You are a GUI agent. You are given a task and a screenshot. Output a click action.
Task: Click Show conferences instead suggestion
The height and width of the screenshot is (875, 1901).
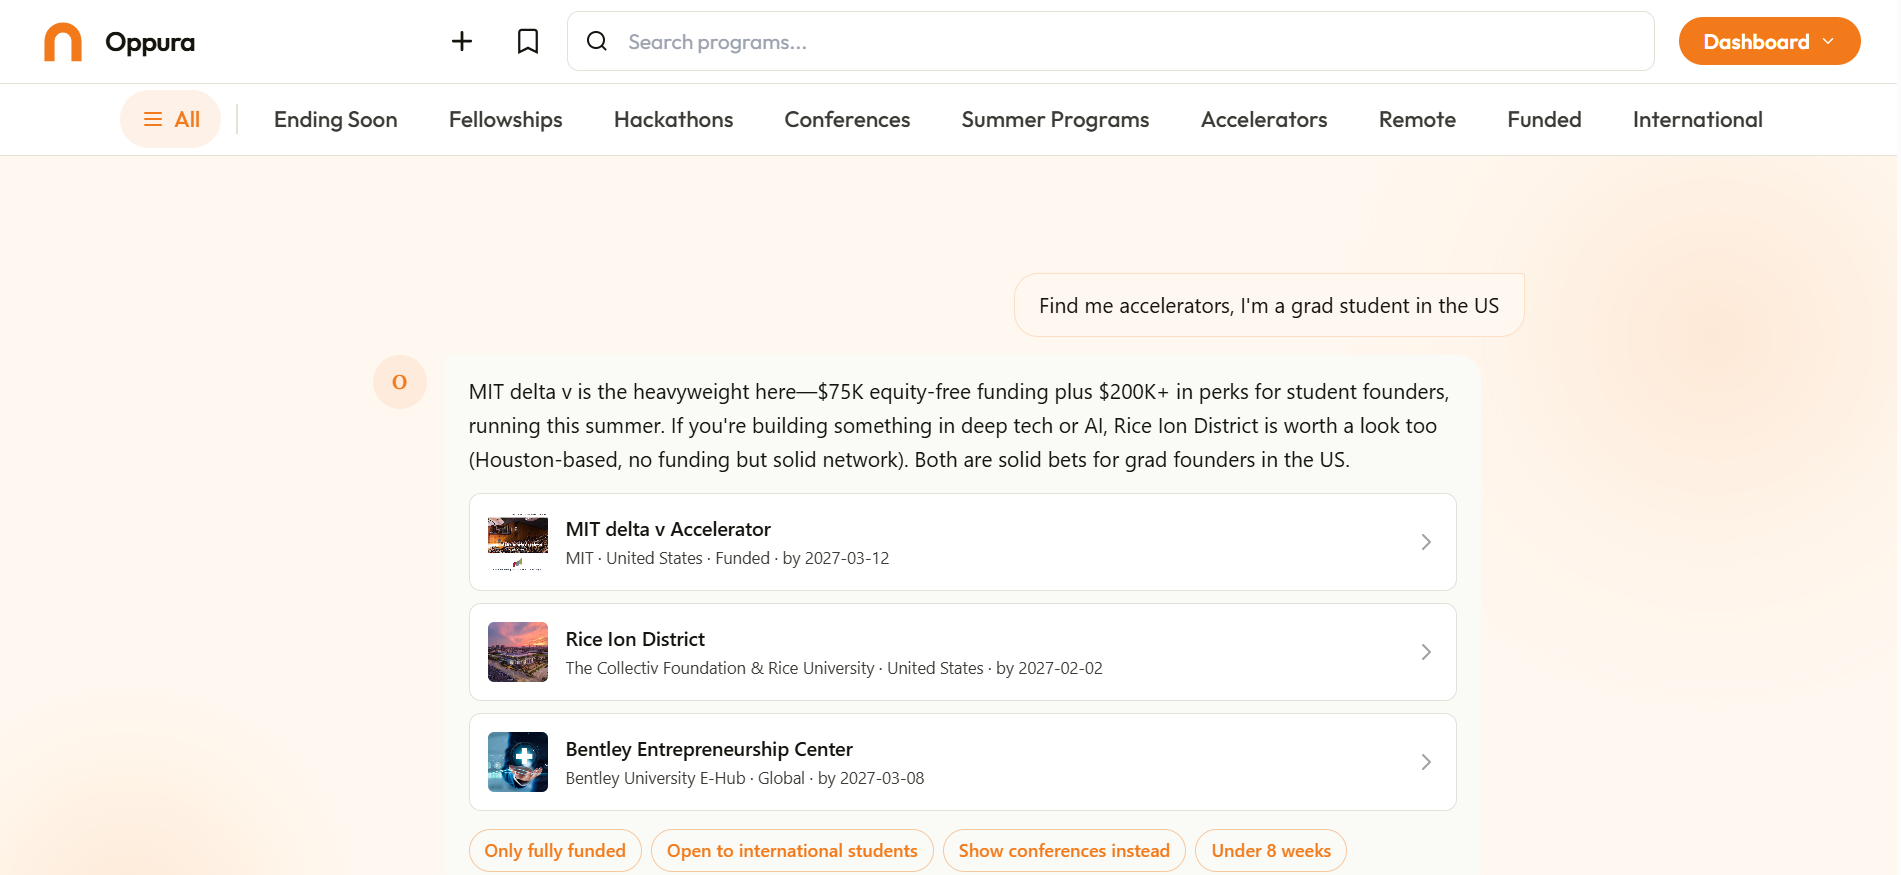point(1064,851)
